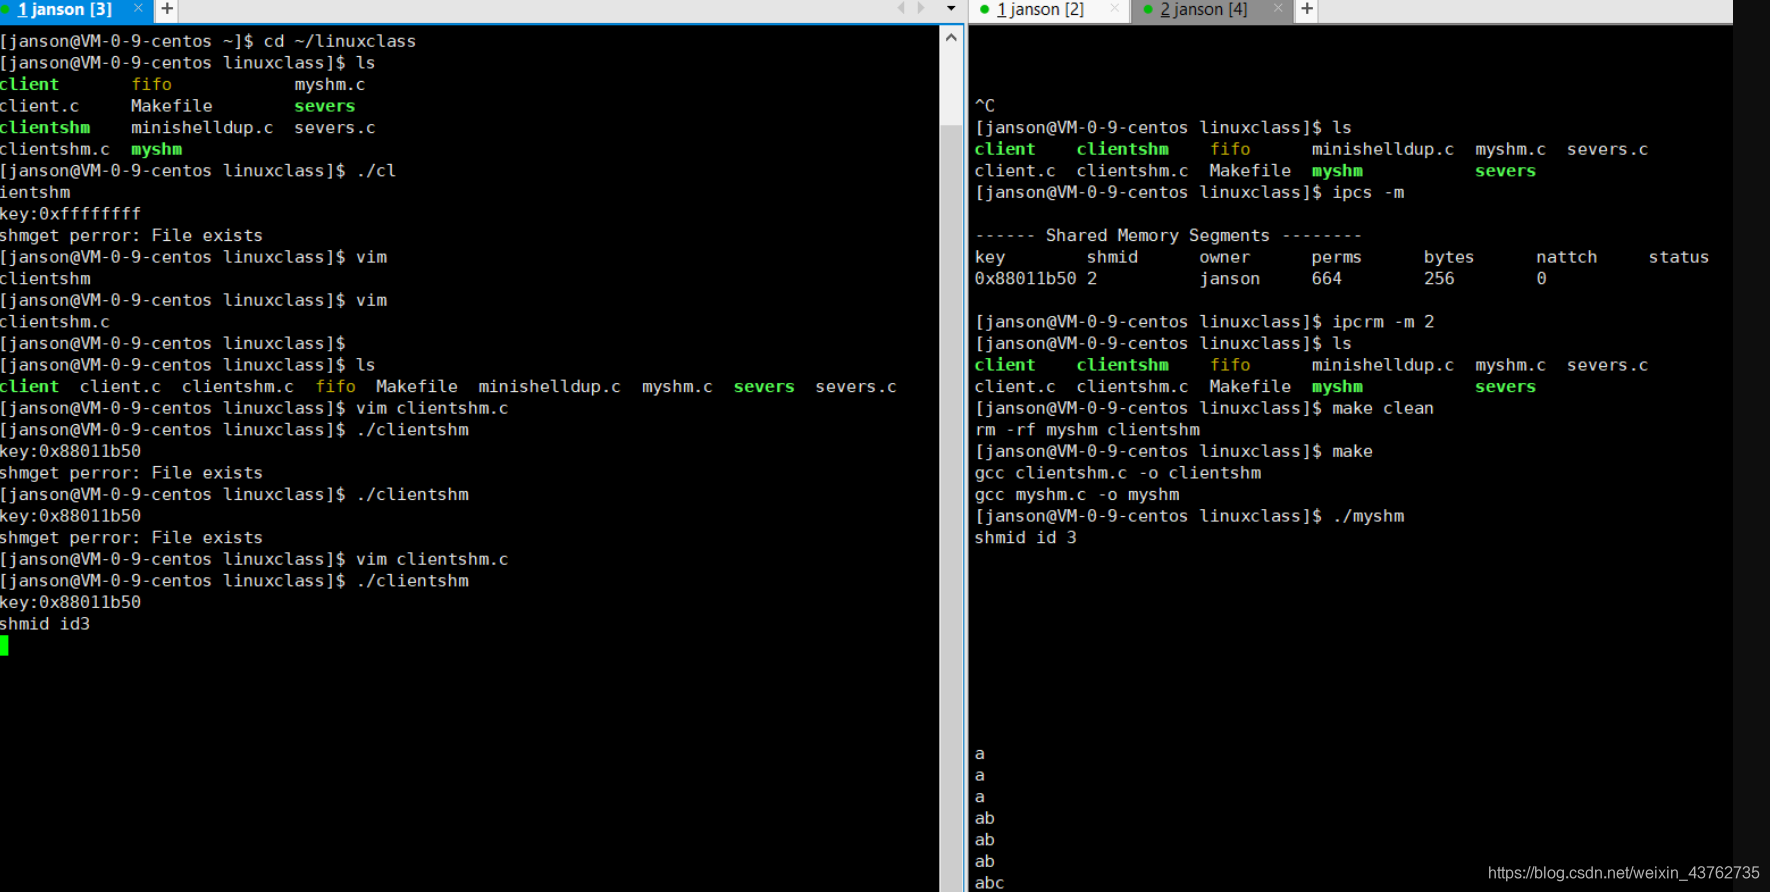The height and width of the screenshot is (892, 1770).
Task: Click the 'janson' owner cell in the ipcs table
Action: [x=1230, y=279]
